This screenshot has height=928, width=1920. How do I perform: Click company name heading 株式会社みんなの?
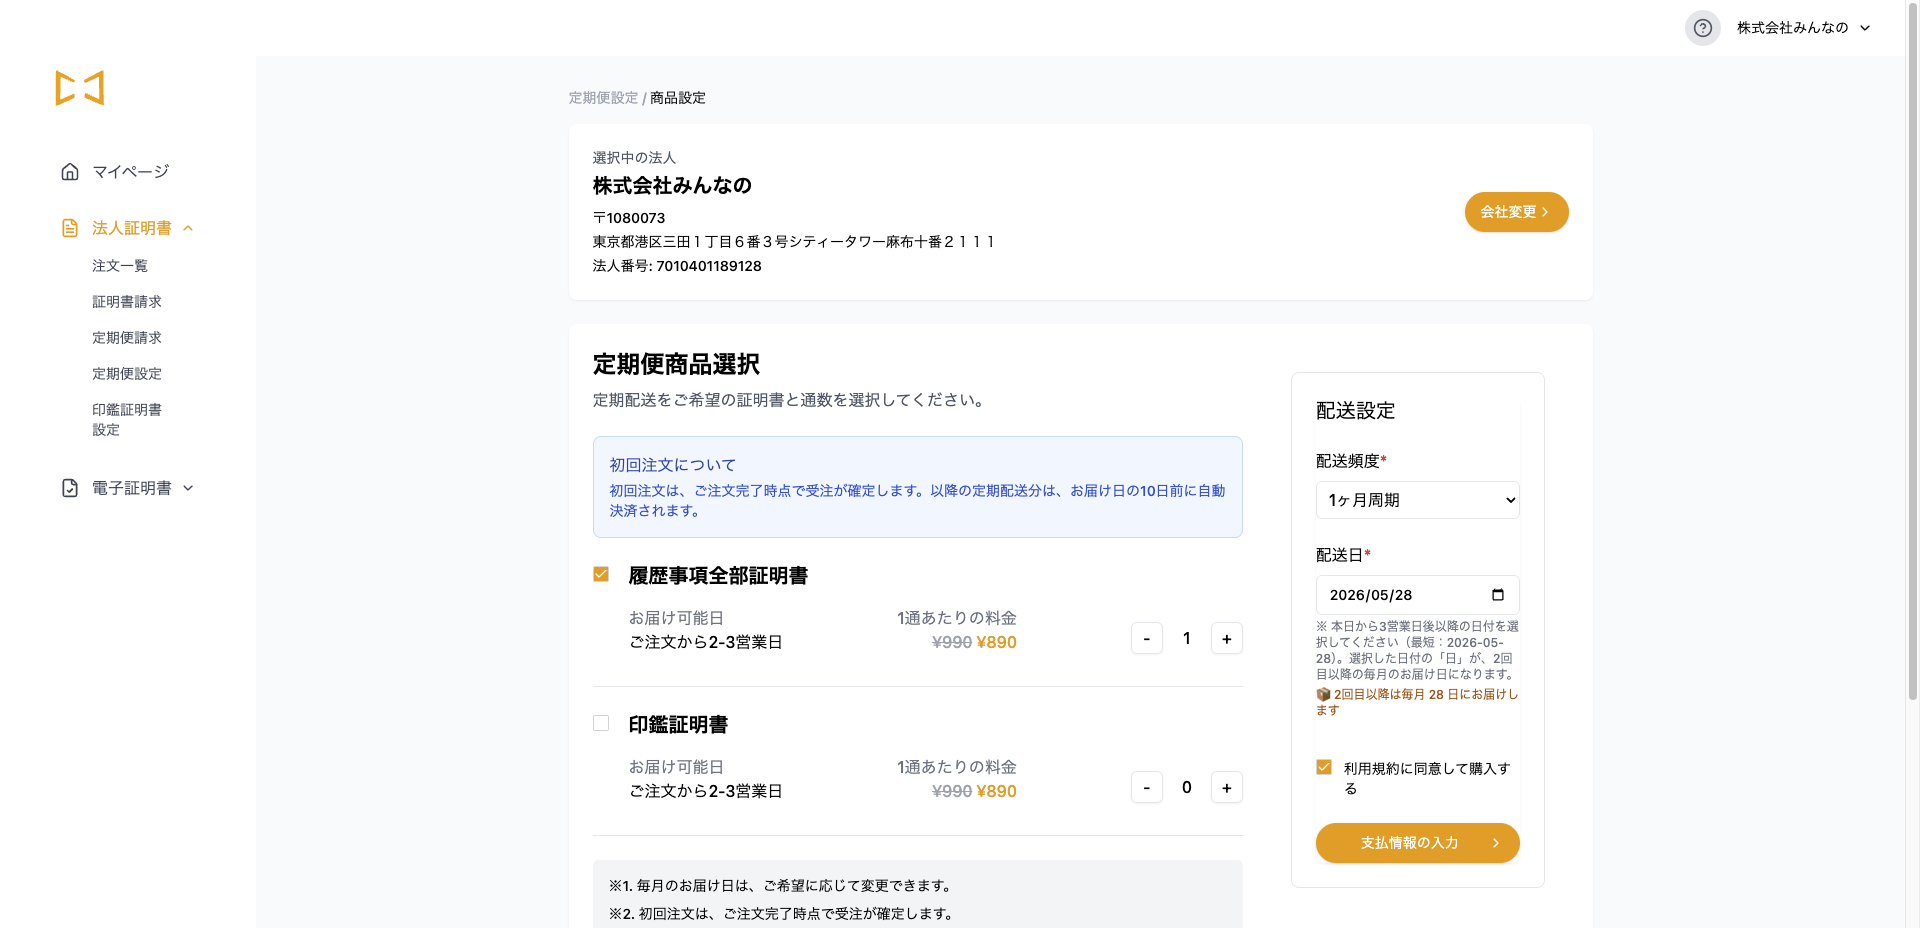point(672,185)
